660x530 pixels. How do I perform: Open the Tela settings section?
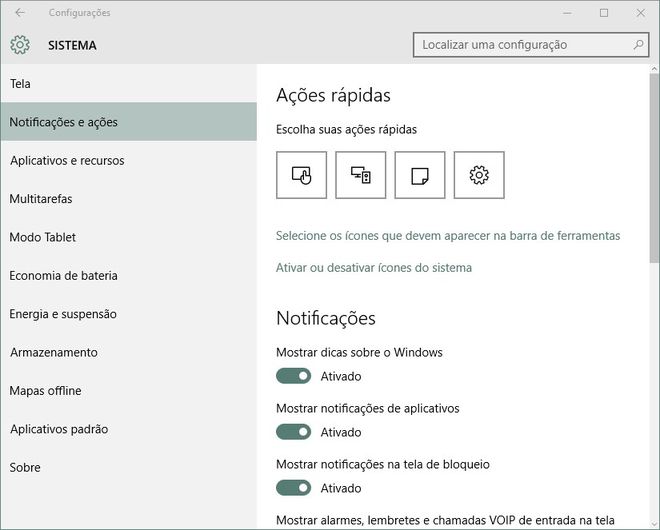[128, 83]
